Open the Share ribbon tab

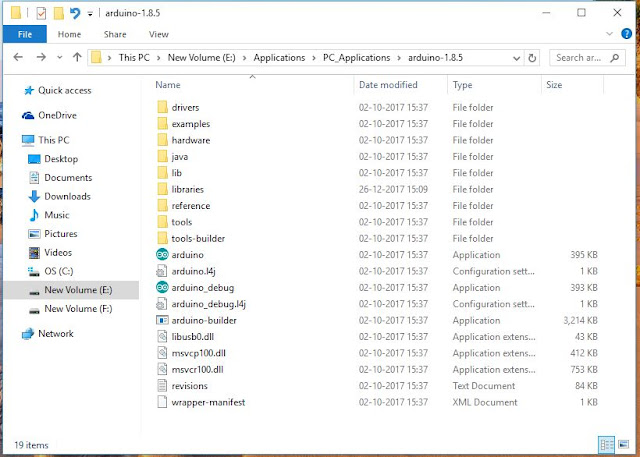[x=115, y=34]
